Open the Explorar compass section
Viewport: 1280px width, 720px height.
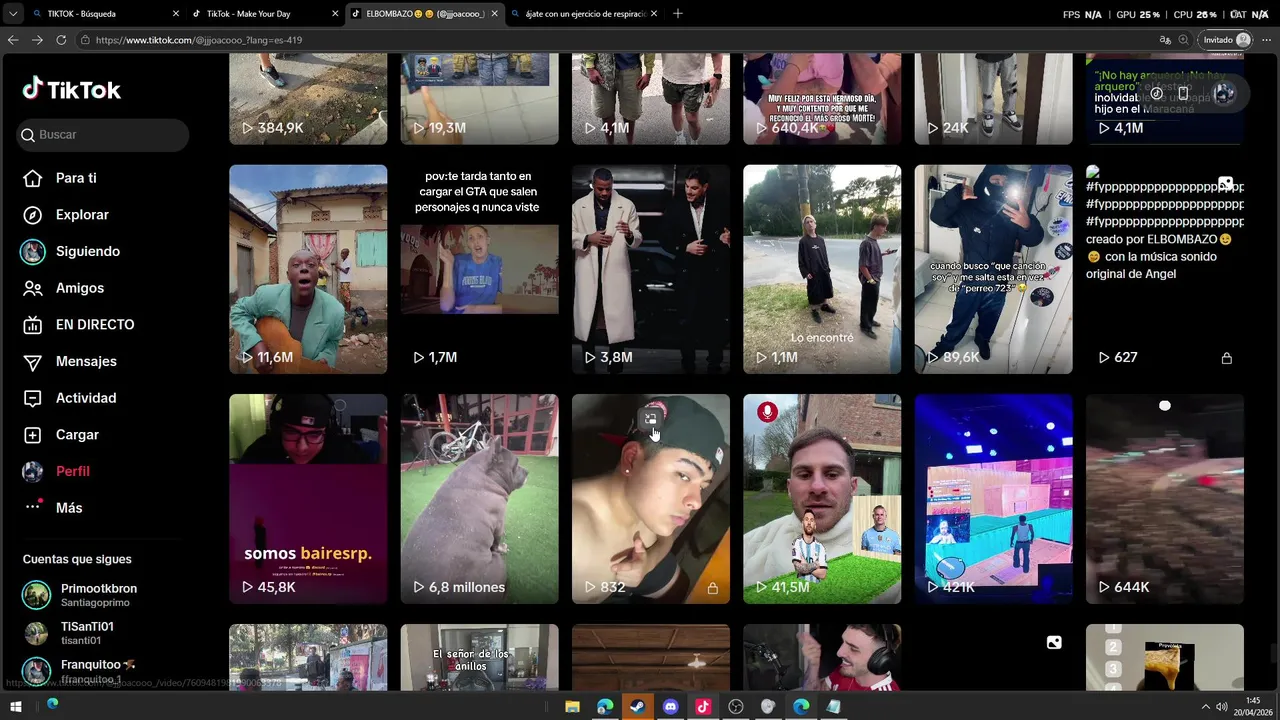82,215
